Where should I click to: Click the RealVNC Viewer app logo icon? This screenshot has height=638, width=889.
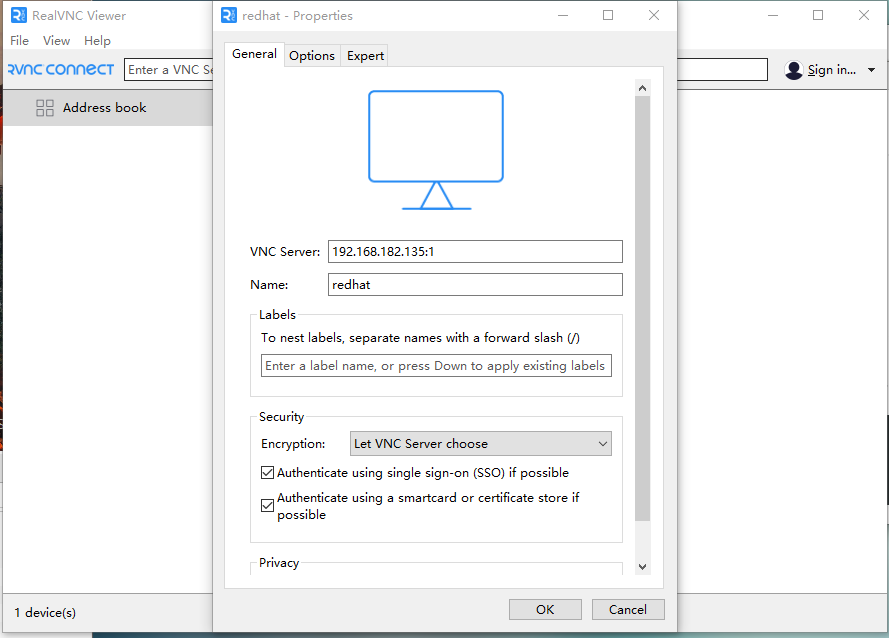coord(19,15)
